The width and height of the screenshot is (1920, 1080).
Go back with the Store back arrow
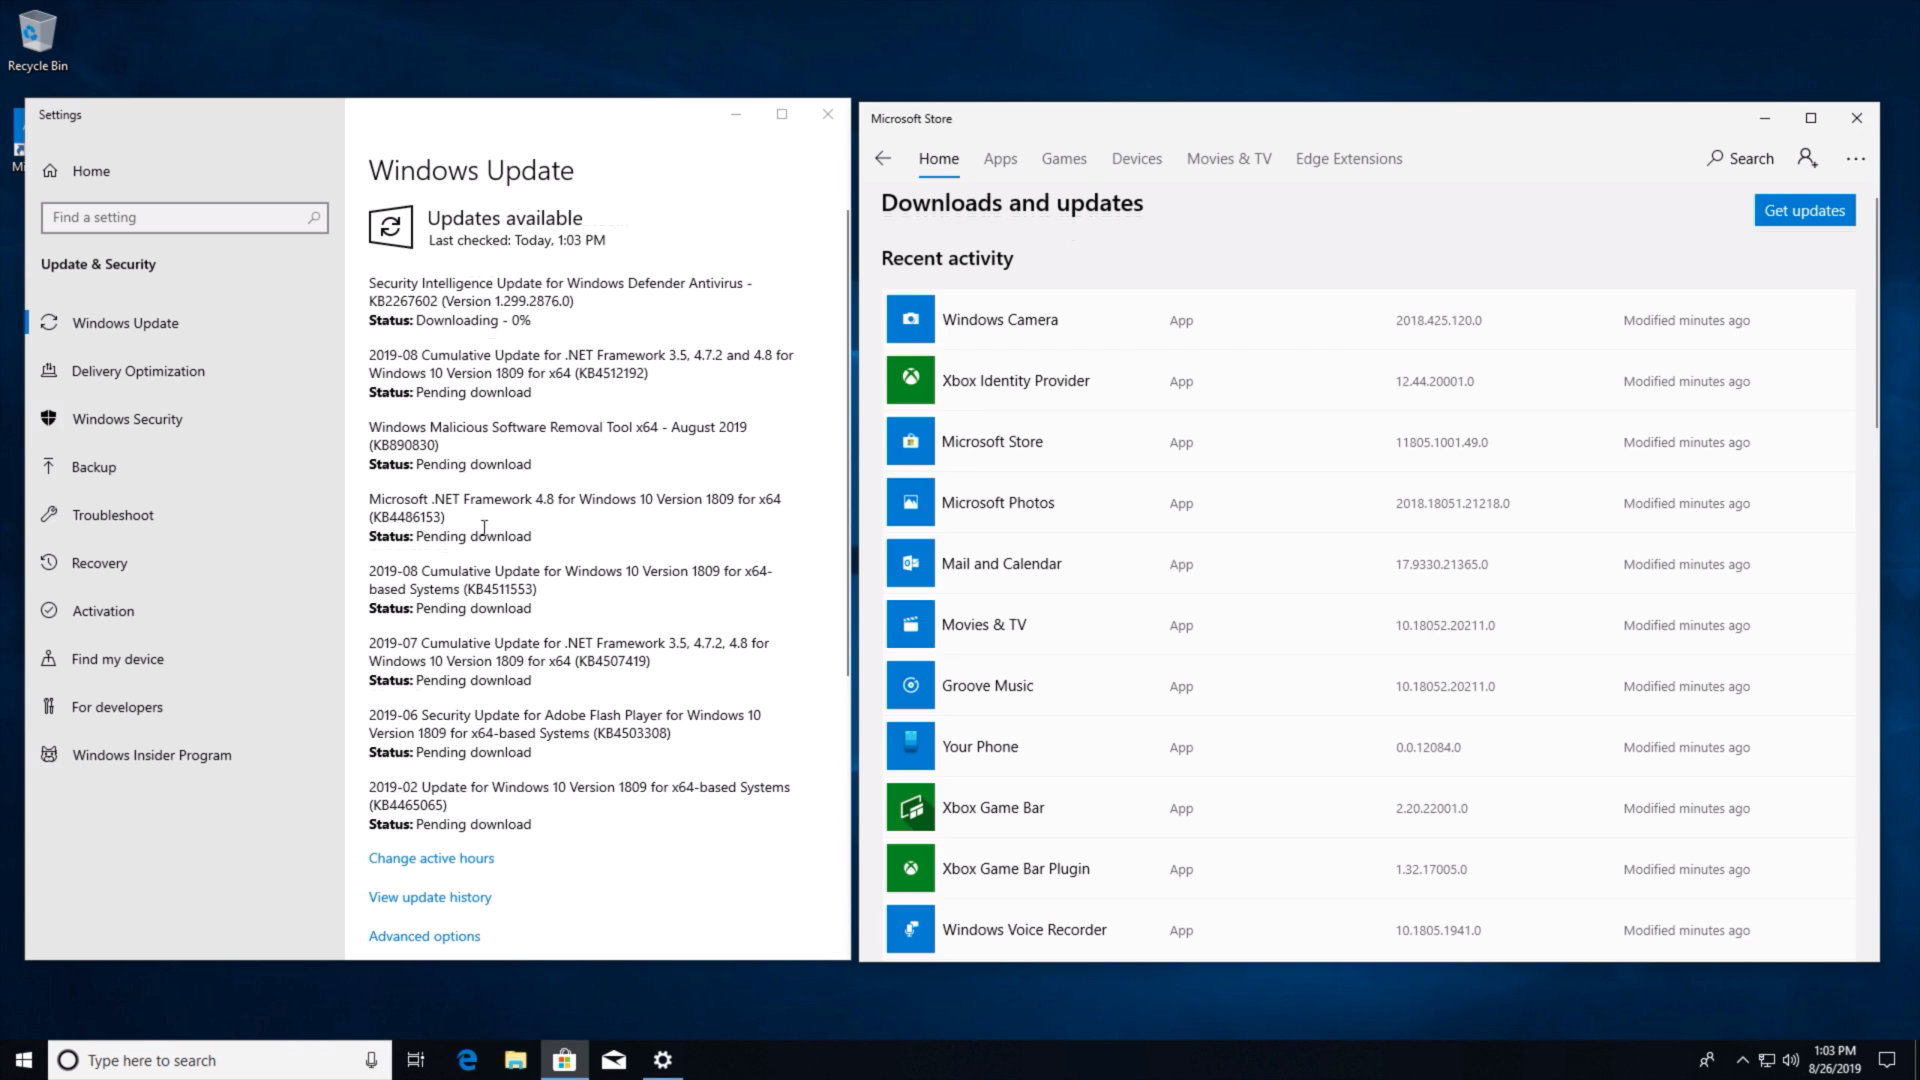click(883, 158)
